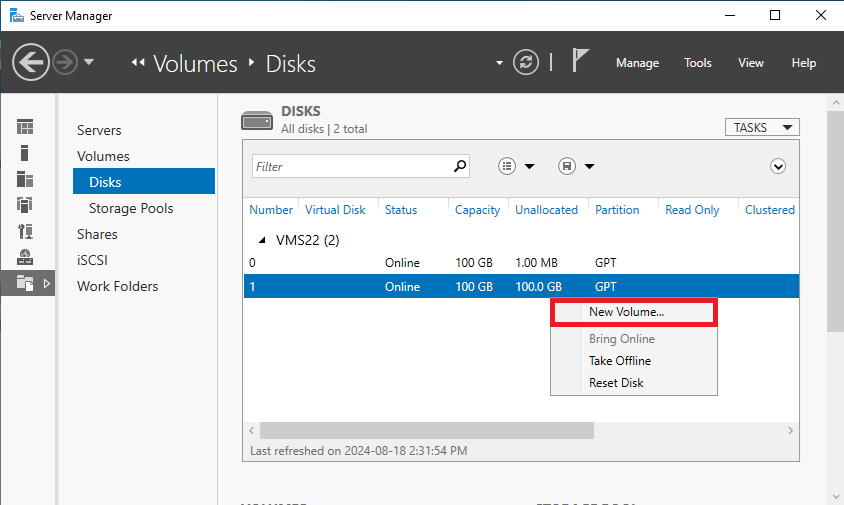844x505 pixels.
Task: Click the filter search magnifier icon
Action: coord(460,166)
